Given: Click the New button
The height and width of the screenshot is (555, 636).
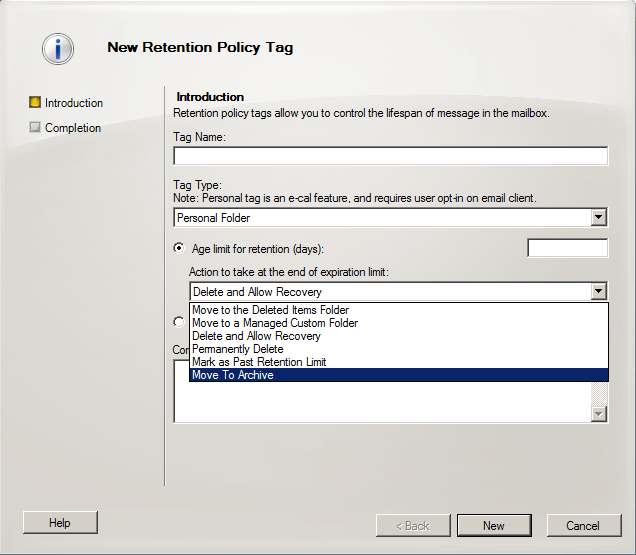Looking at the screenshot, I should [x=494, y=525].
